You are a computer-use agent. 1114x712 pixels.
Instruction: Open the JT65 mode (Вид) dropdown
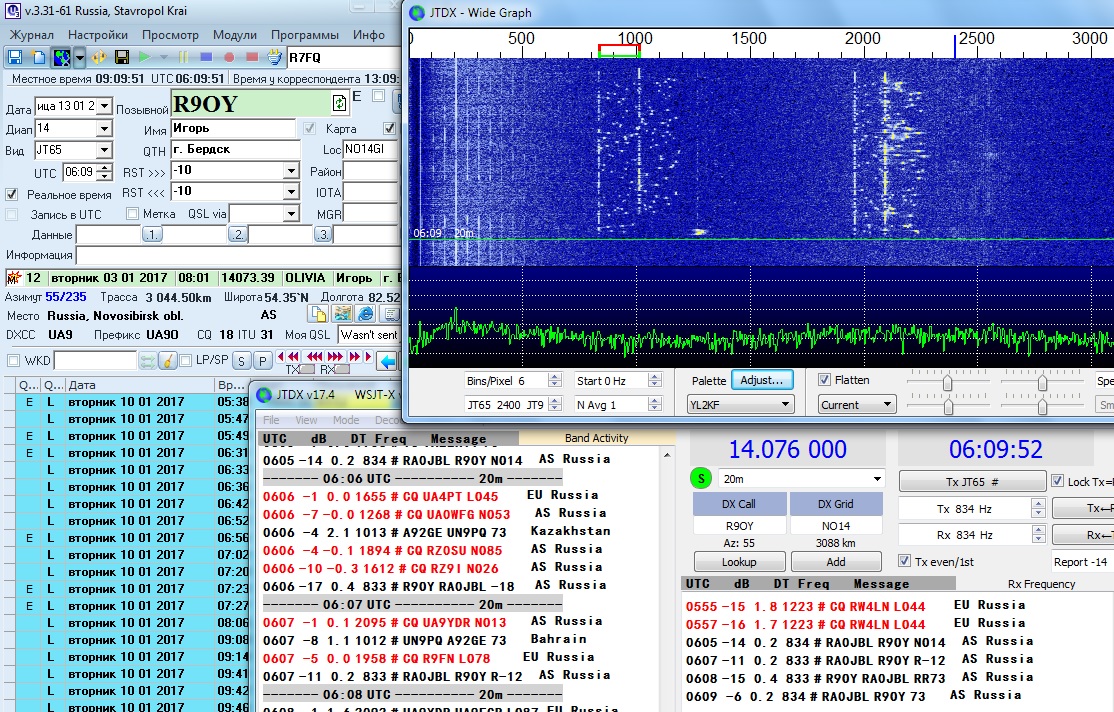pos(104,150)
